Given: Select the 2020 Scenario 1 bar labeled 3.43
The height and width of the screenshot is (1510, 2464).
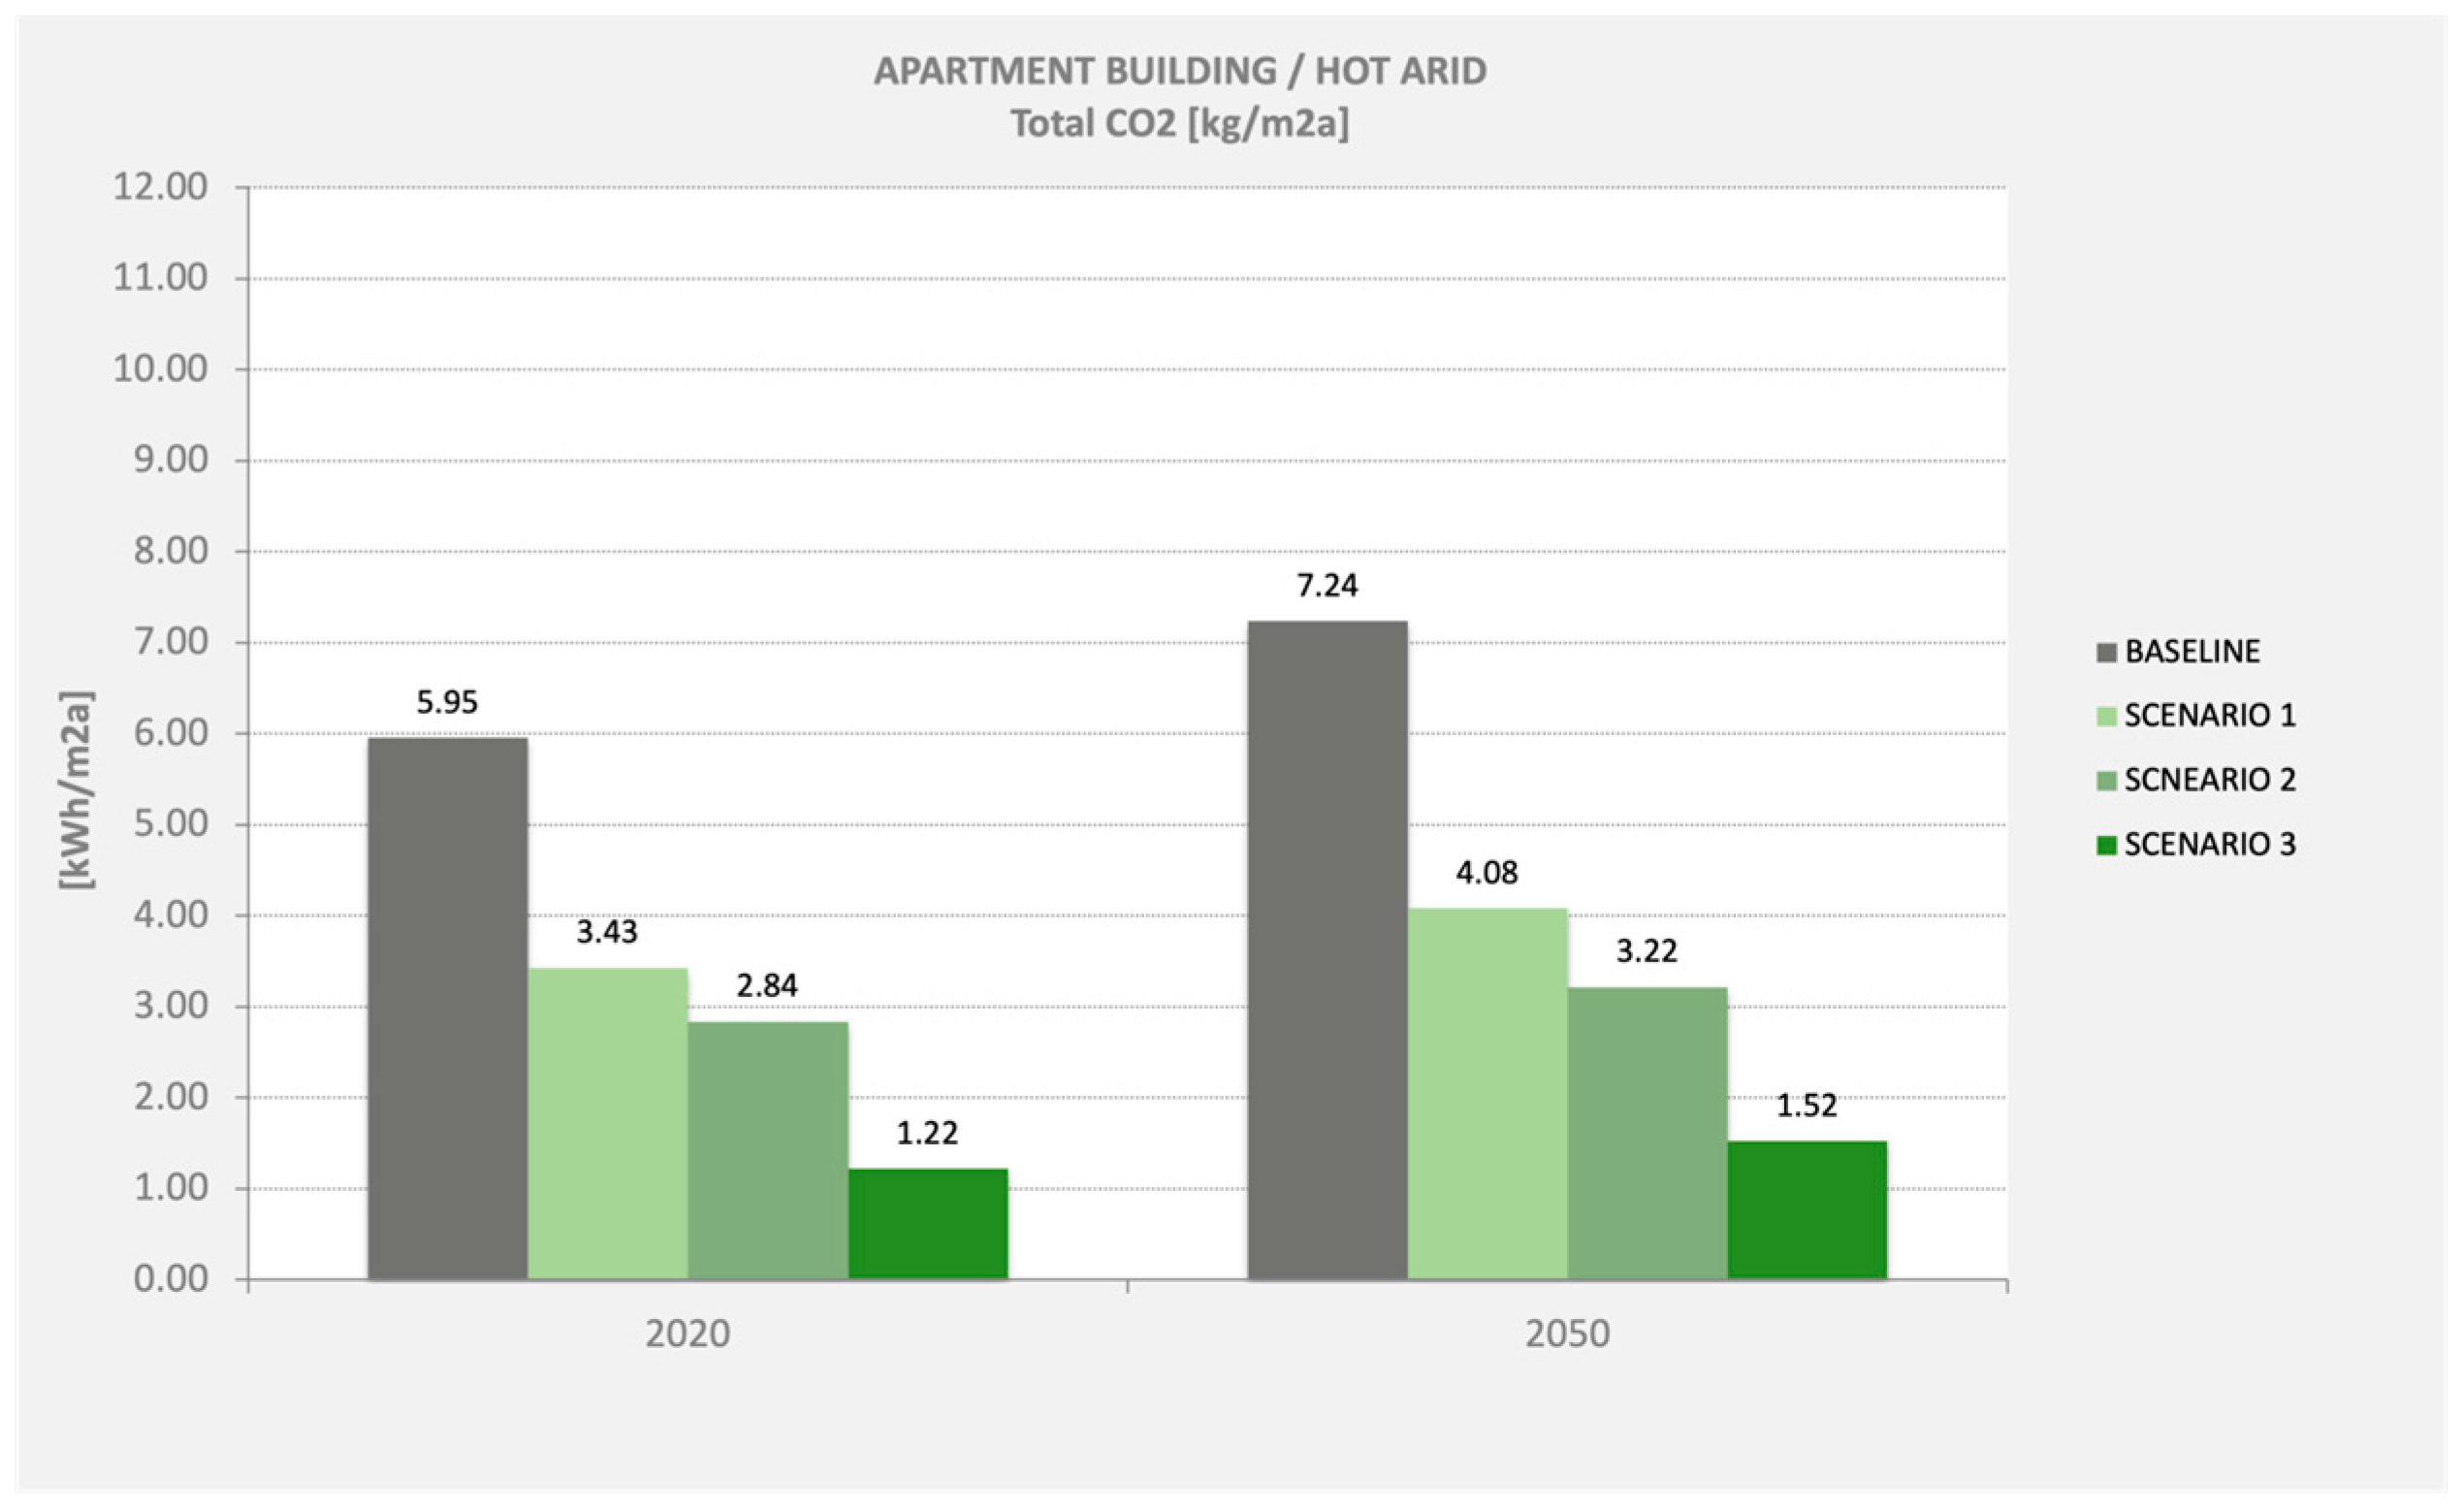Looking at the screenshot, I should pyautogui.click(x=607, y=1123).
